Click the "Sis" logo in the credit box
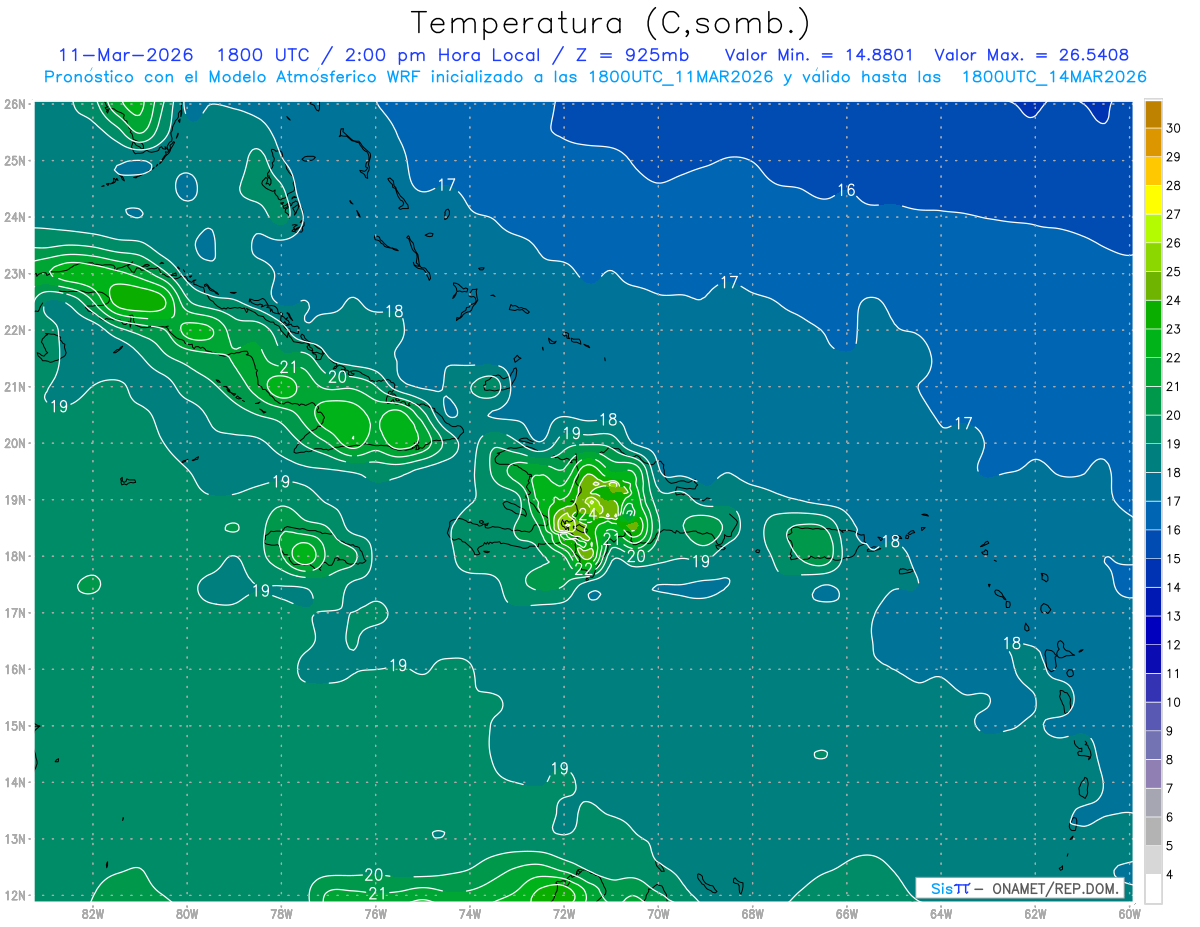 [x=942, y=888]
